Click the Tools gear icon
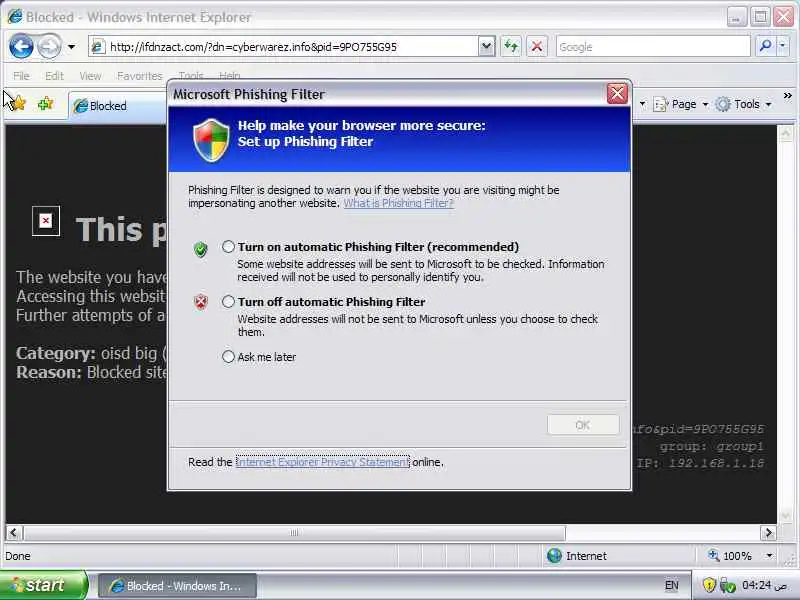The height and width of the screenshot is (600, 800). point(722,105)
